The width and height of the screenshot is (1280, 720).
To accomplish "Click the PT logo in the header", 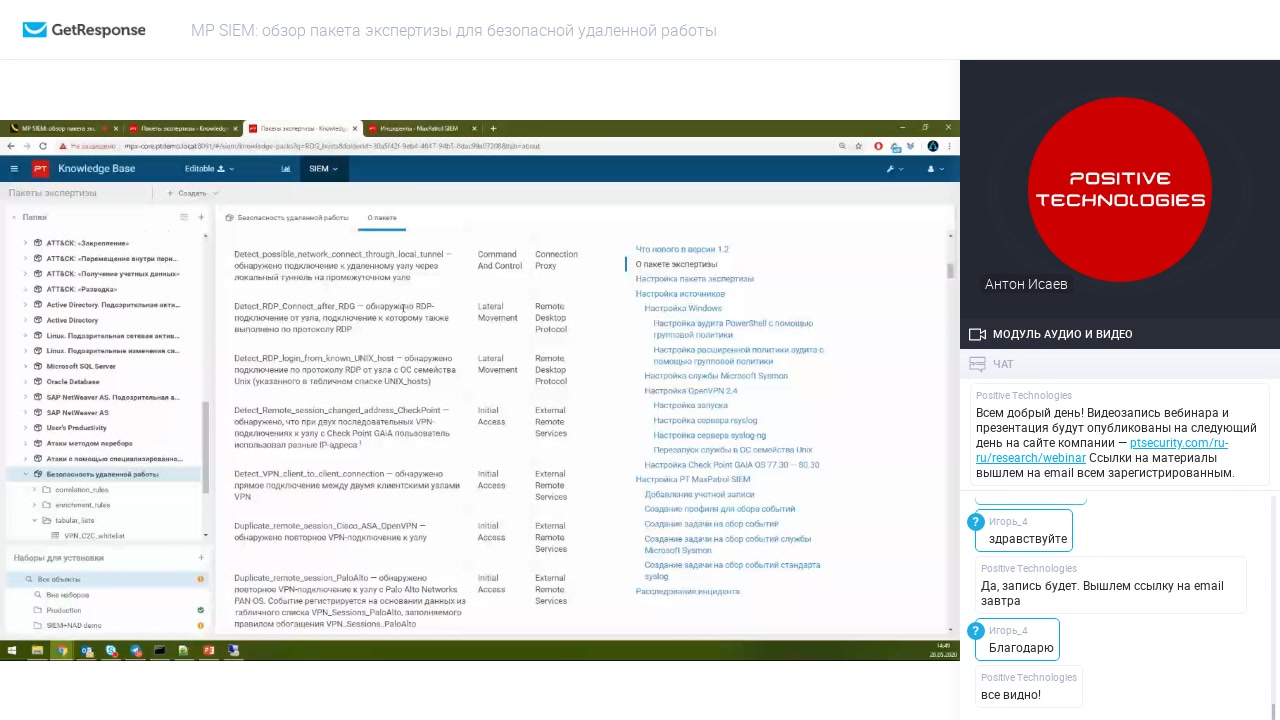I will (x=40, y=169).
